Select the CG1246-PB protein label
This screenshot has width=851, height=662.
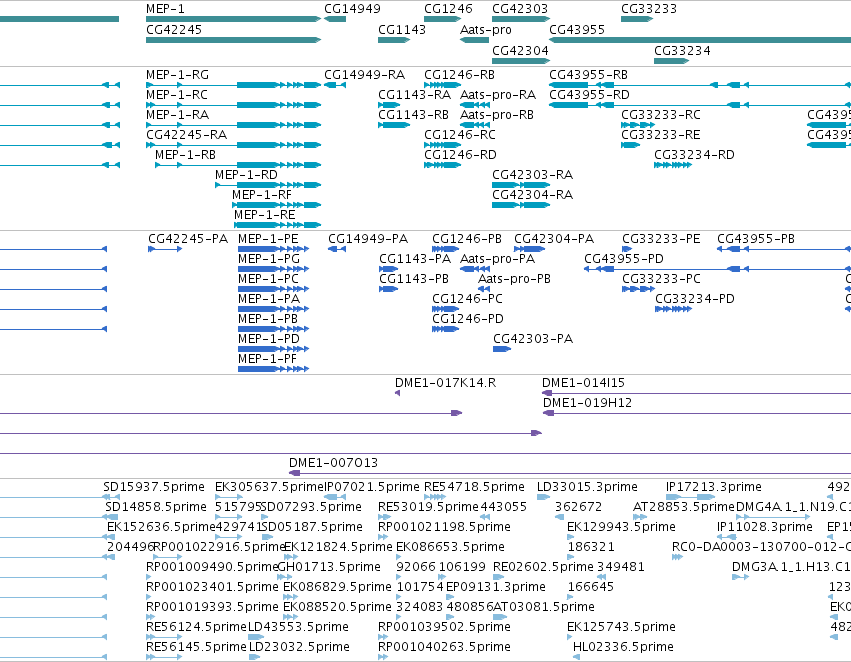pyautogui.click(x=467, y=239)
